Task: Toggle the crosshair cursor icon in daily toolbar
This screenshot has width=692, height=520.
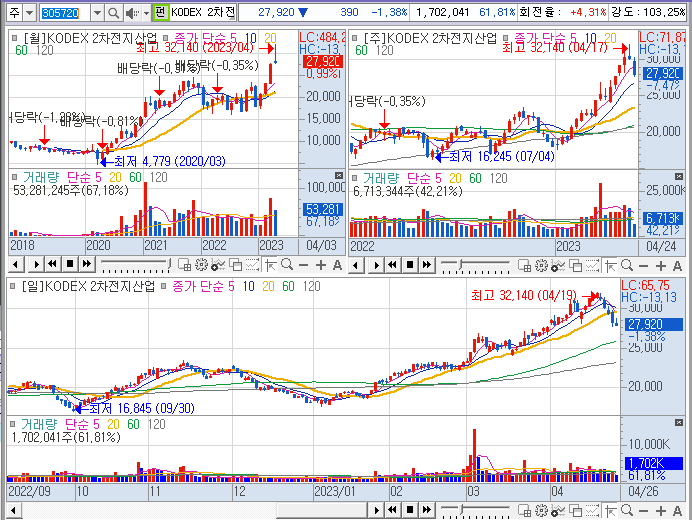Action: click(610, 511)
